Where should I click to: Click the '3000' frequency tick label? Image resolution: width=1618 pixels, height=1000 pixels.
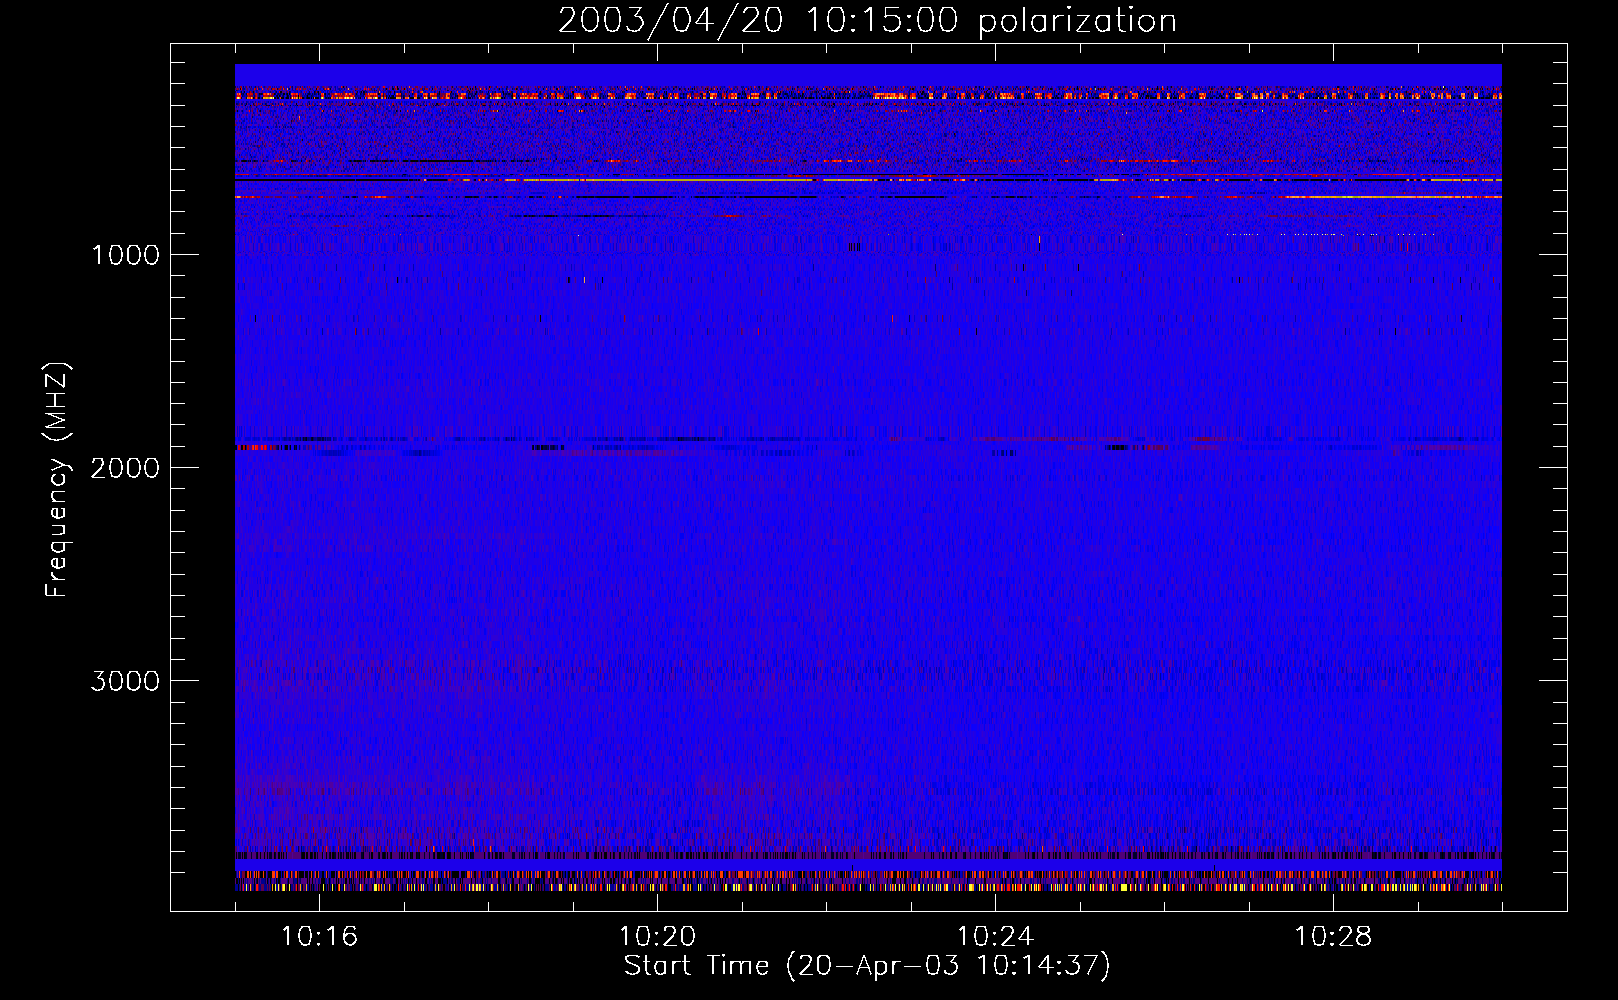pyautogui.click(x=125, y=681)
